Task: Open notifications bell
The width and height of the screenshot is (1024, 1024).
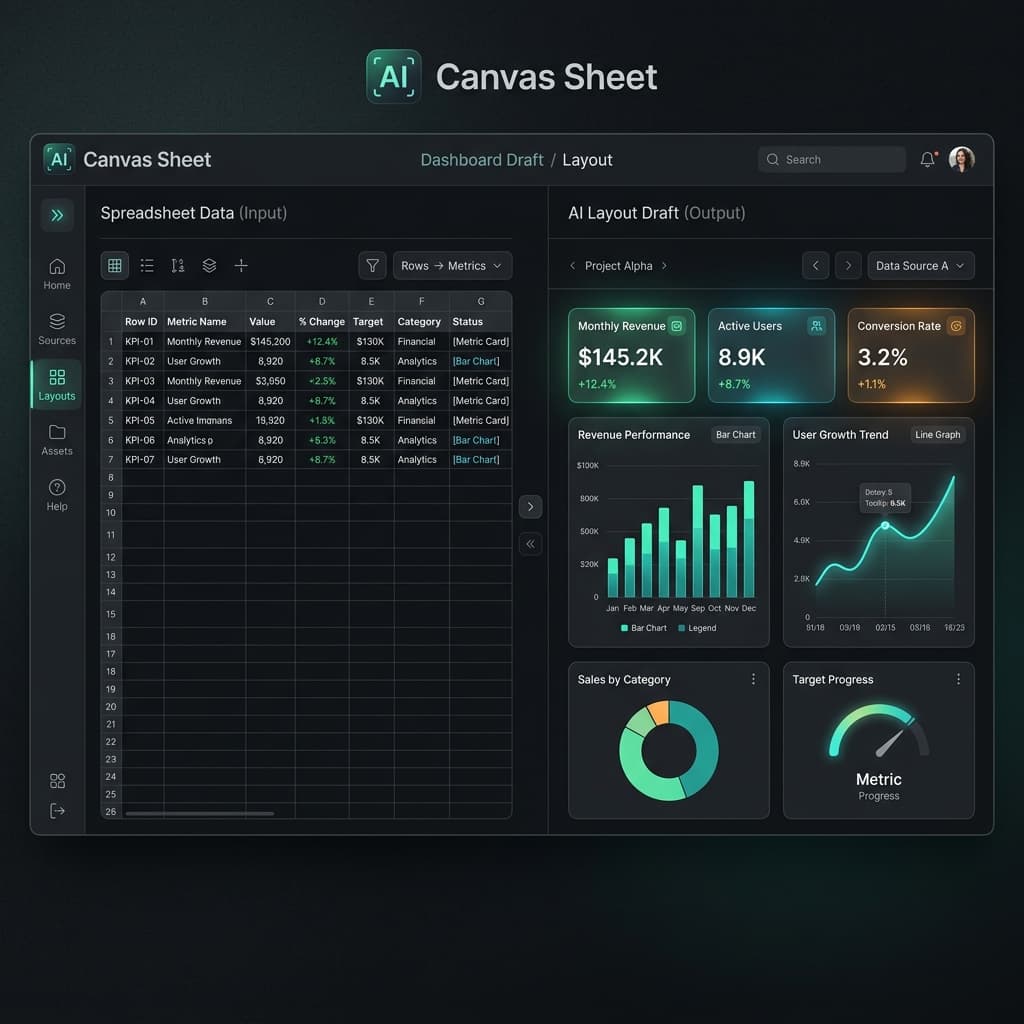Action: tap(927, 159)
